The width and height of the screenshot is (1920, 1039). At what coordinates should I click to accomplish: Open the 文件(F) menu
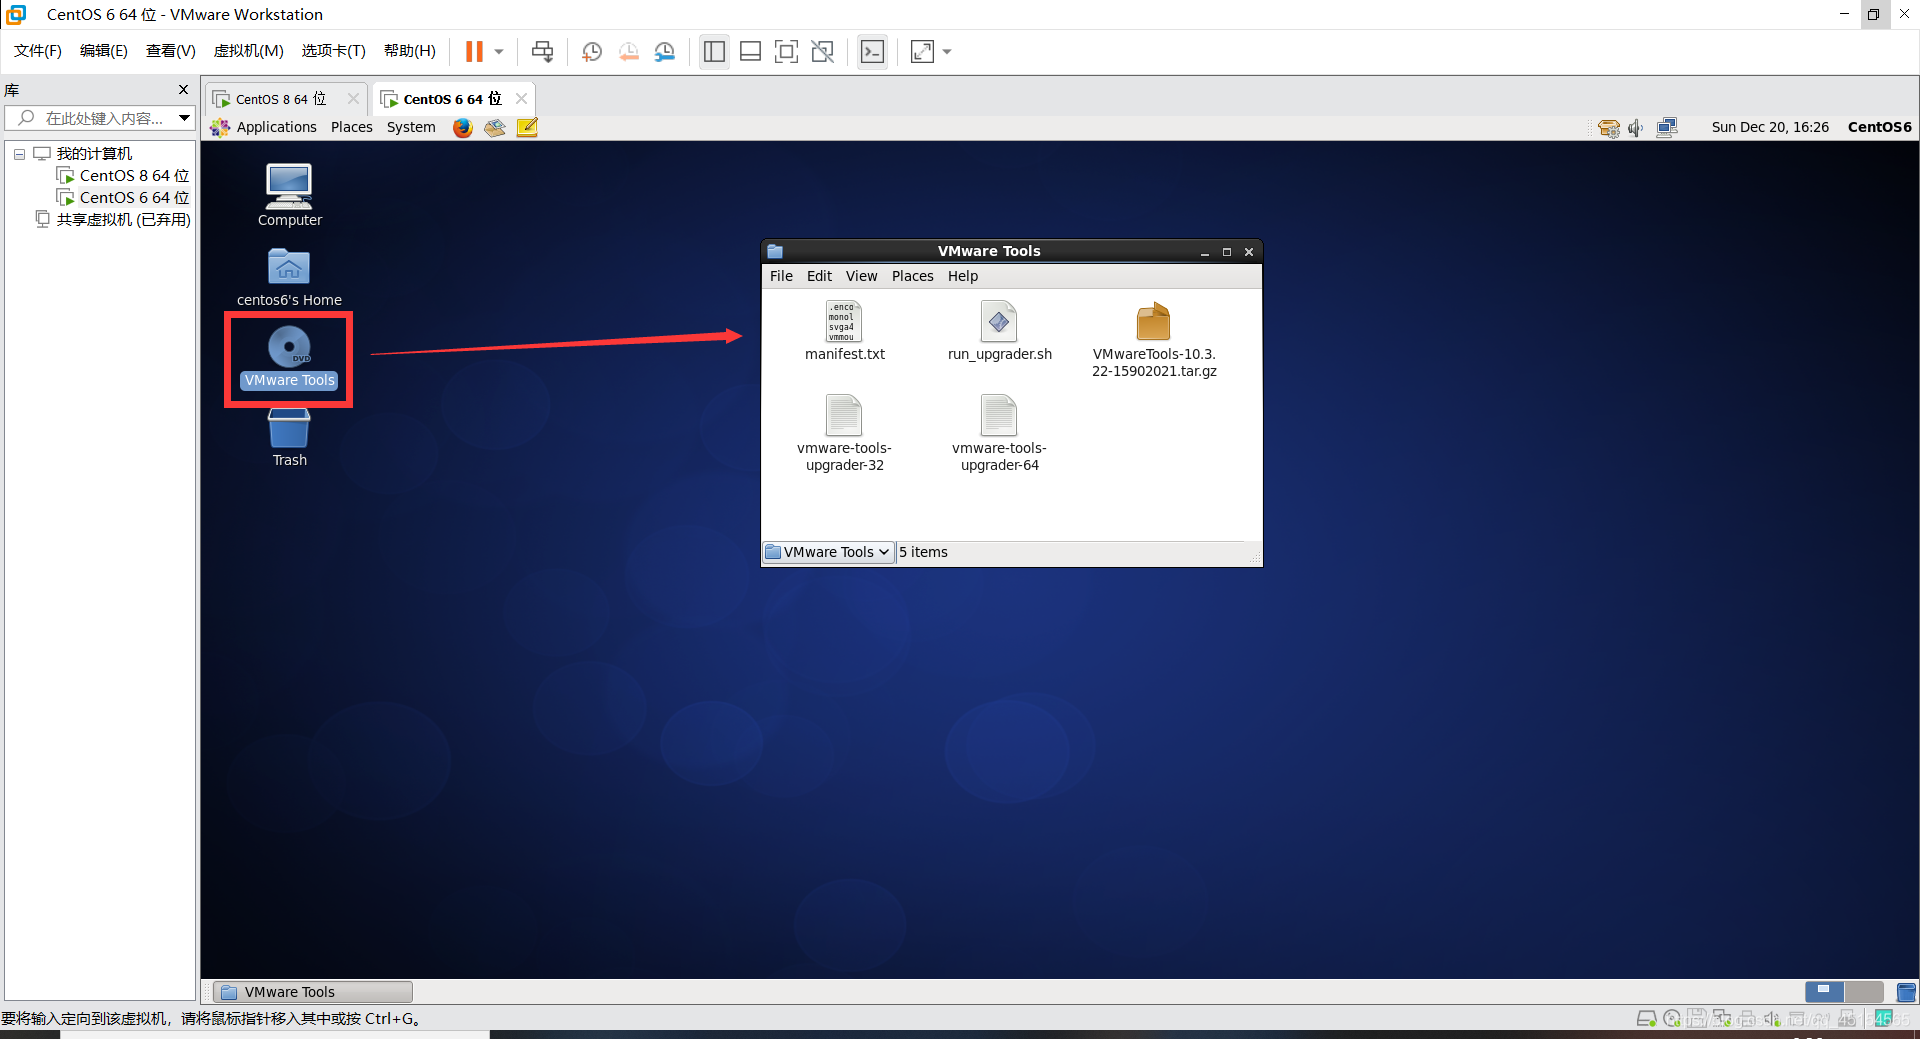(x=38, y=51)
